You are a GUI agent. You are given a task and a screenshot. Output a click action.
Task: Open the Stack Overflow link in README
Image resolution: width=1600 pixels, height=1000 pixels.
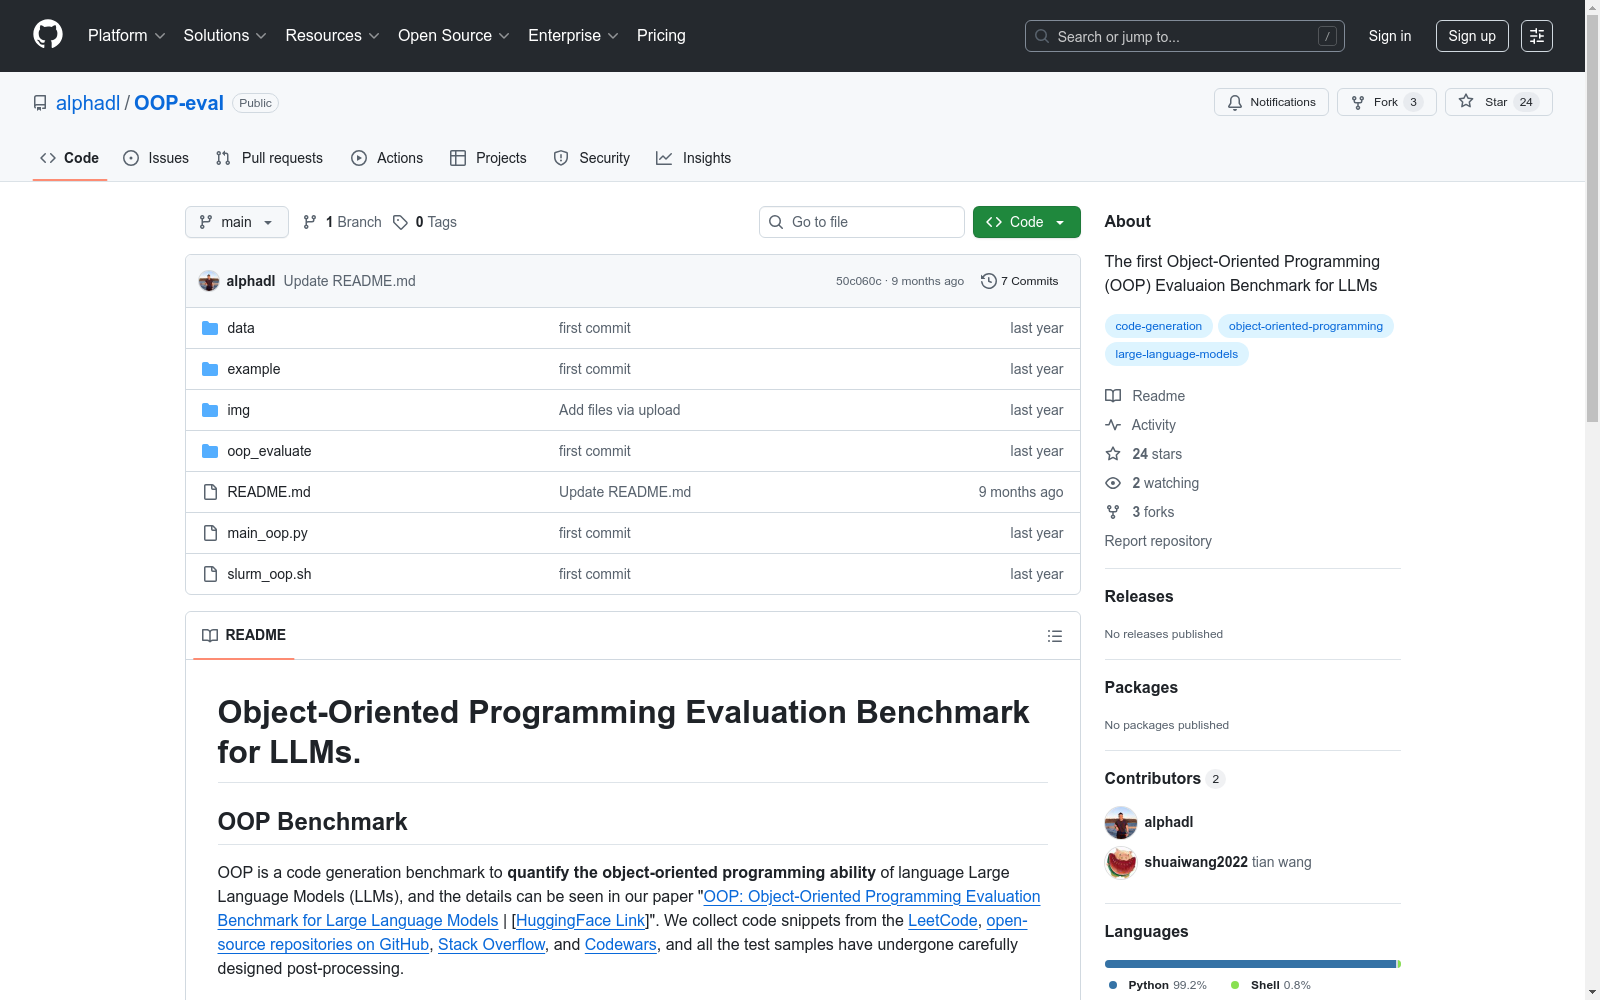(491, 945)
